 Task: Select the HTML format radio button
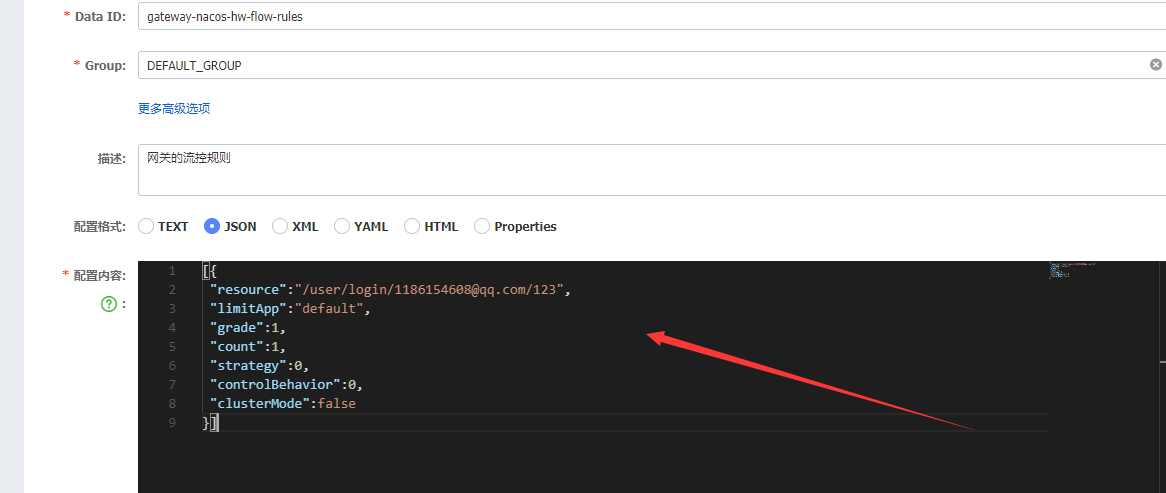tap(412, 226)
